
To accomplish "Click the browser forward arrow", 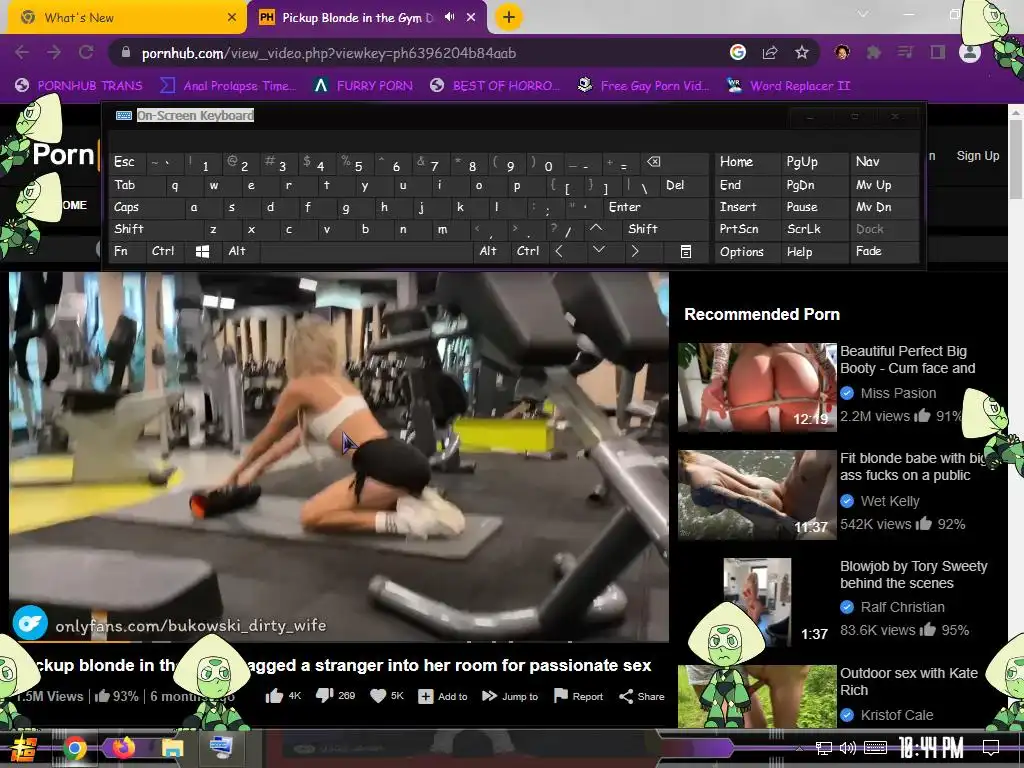I will click(54, 53).
